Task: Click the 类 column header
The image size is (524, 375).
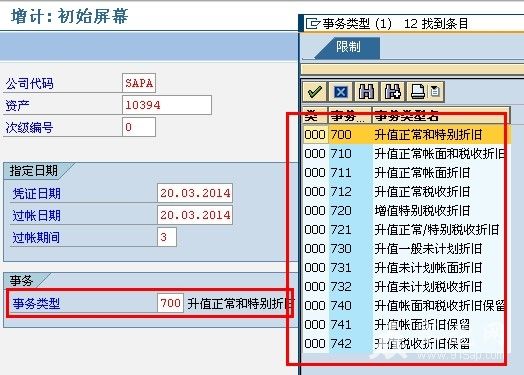Action: pos(315,116)
